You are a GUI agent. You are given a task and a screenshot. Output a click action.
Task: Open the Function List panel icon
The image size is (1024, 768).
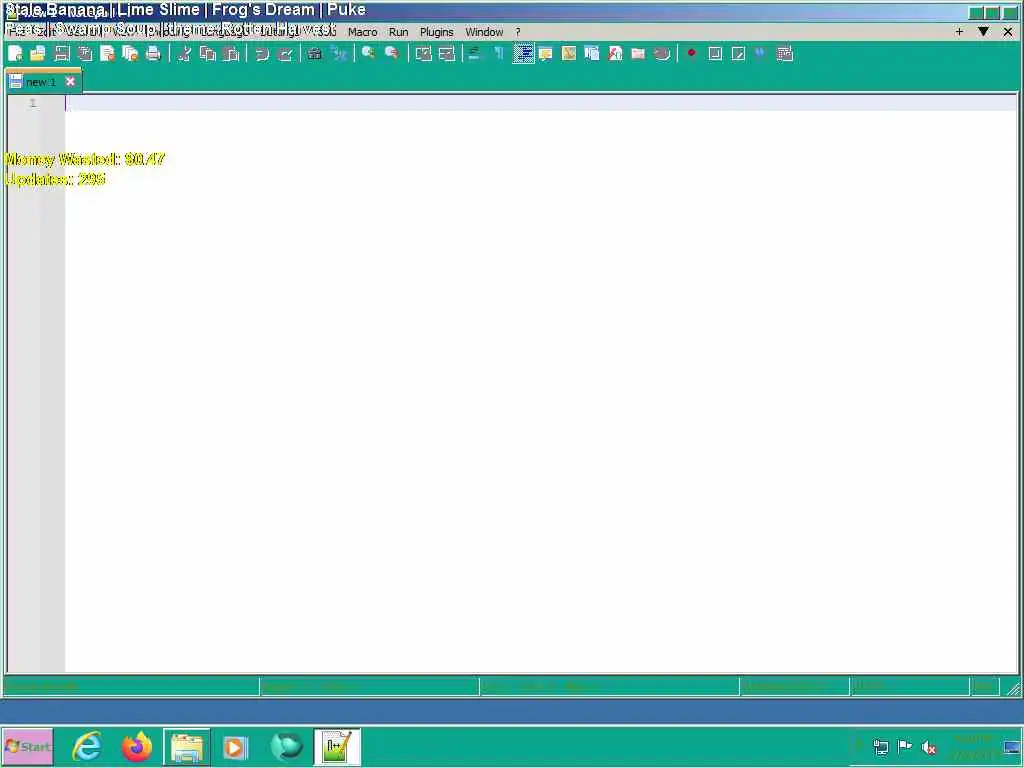coord(615,54)
